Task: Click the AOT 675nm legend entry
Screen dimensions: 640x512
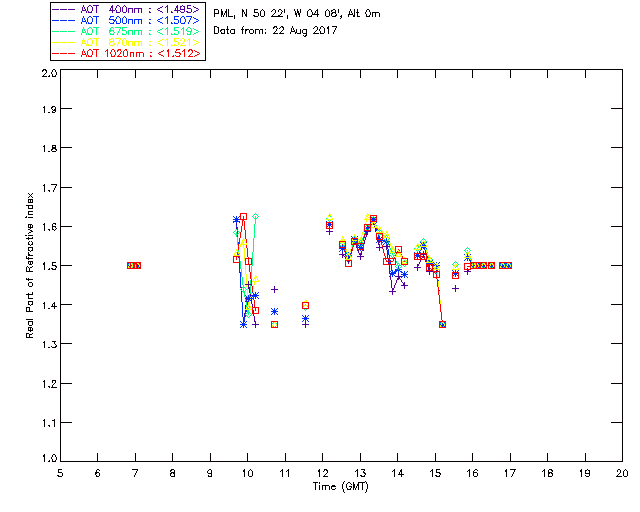Action: tap(127, 31)
